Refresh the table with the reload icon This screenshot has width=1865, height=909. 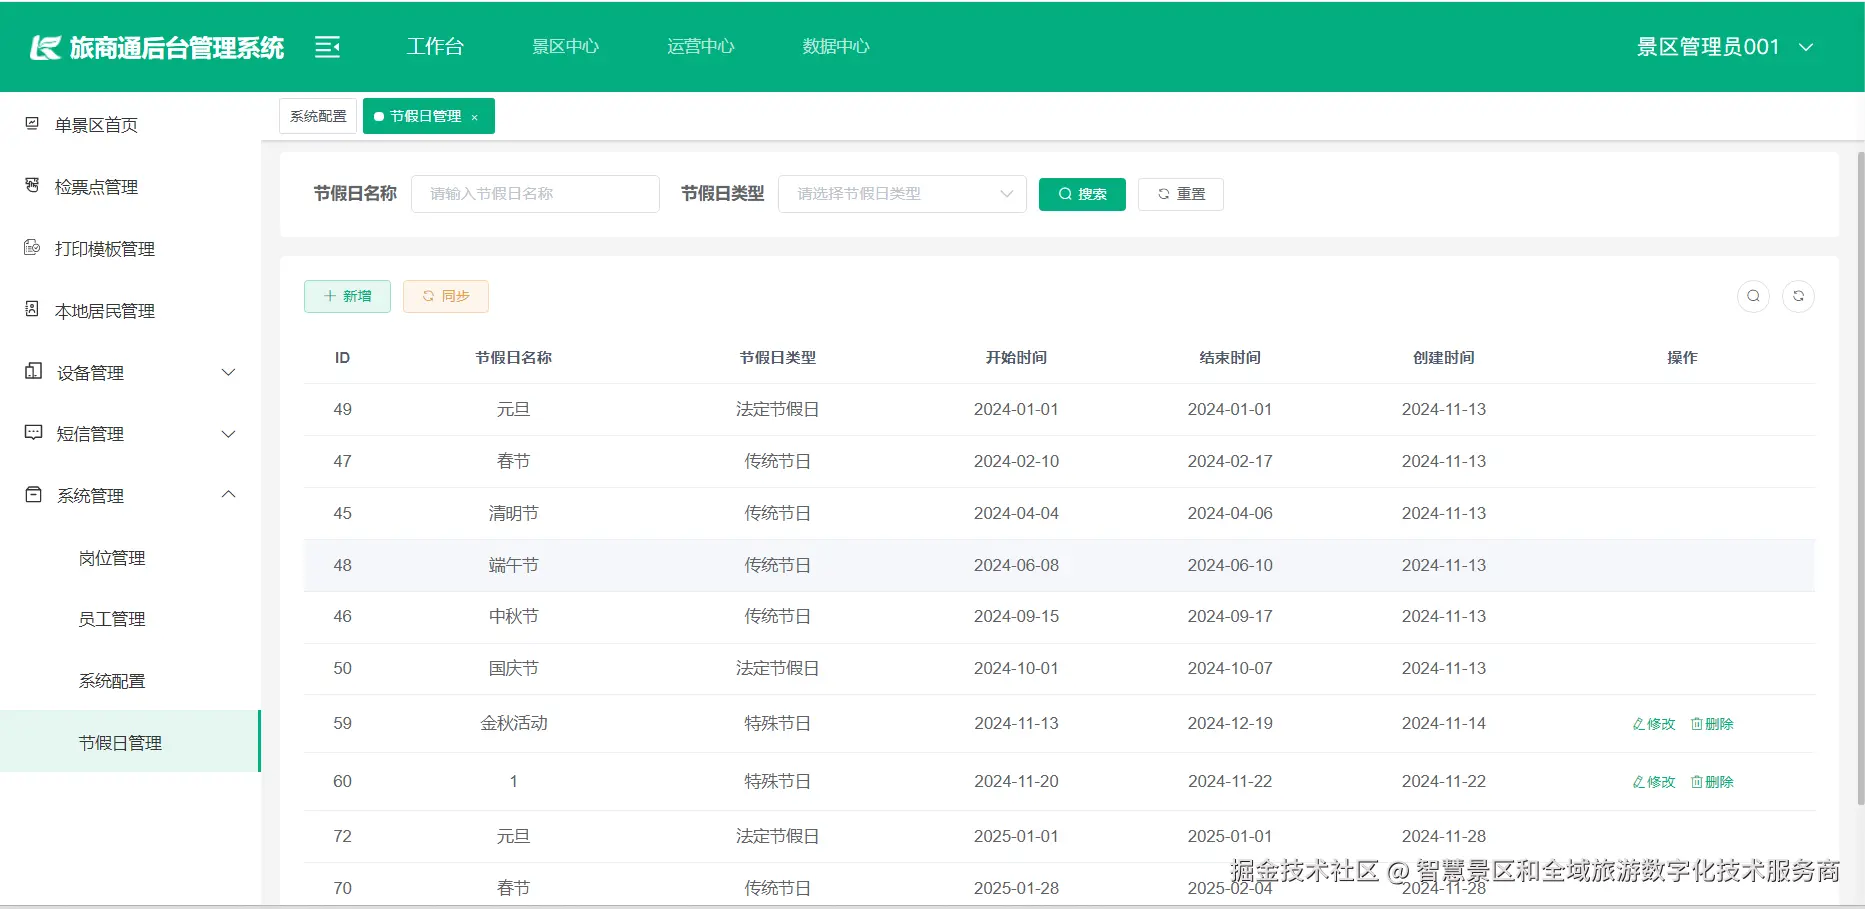pos(1799,296)
